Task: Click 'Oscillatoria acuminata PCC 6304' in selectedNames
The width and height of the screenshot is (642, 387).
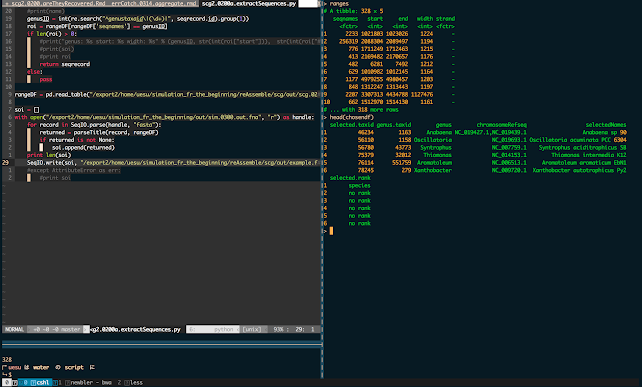Action: pyautogui.click(x=578, y=140)
